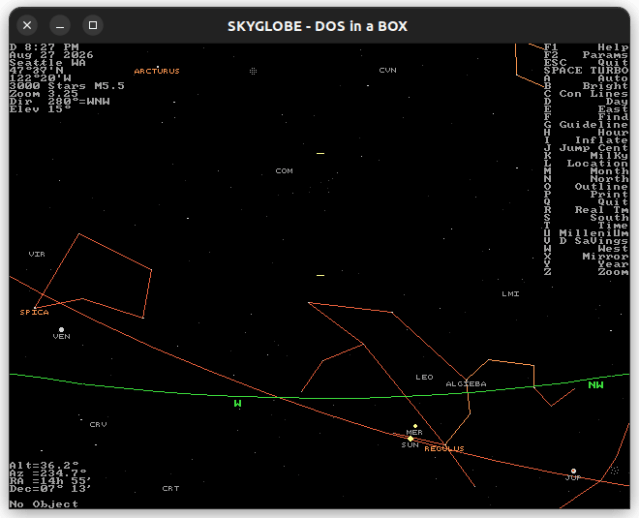Activate SPACE TURBO command
Viewport: 639px width, 518px height.
[x=586, y=71]
